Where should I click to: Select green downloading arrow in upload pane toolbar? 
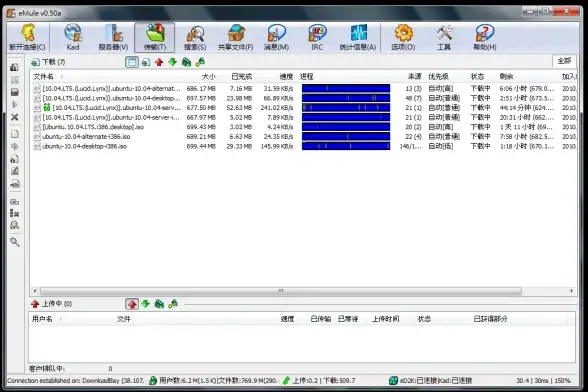146,304
